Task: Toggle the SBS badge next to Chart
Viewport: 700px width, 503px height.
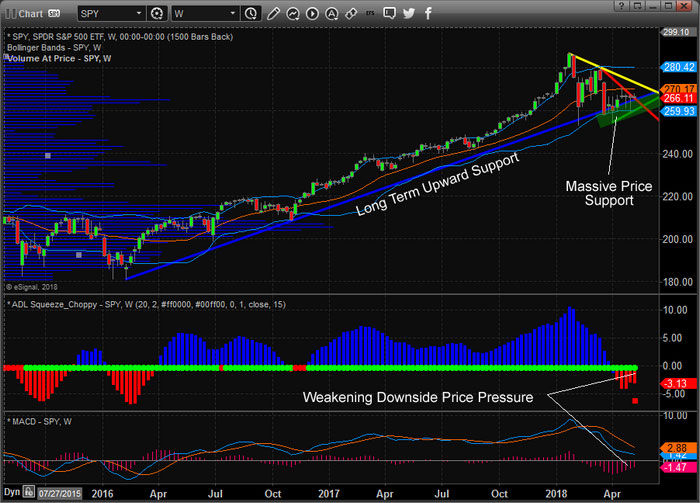Action: [54, 14]
